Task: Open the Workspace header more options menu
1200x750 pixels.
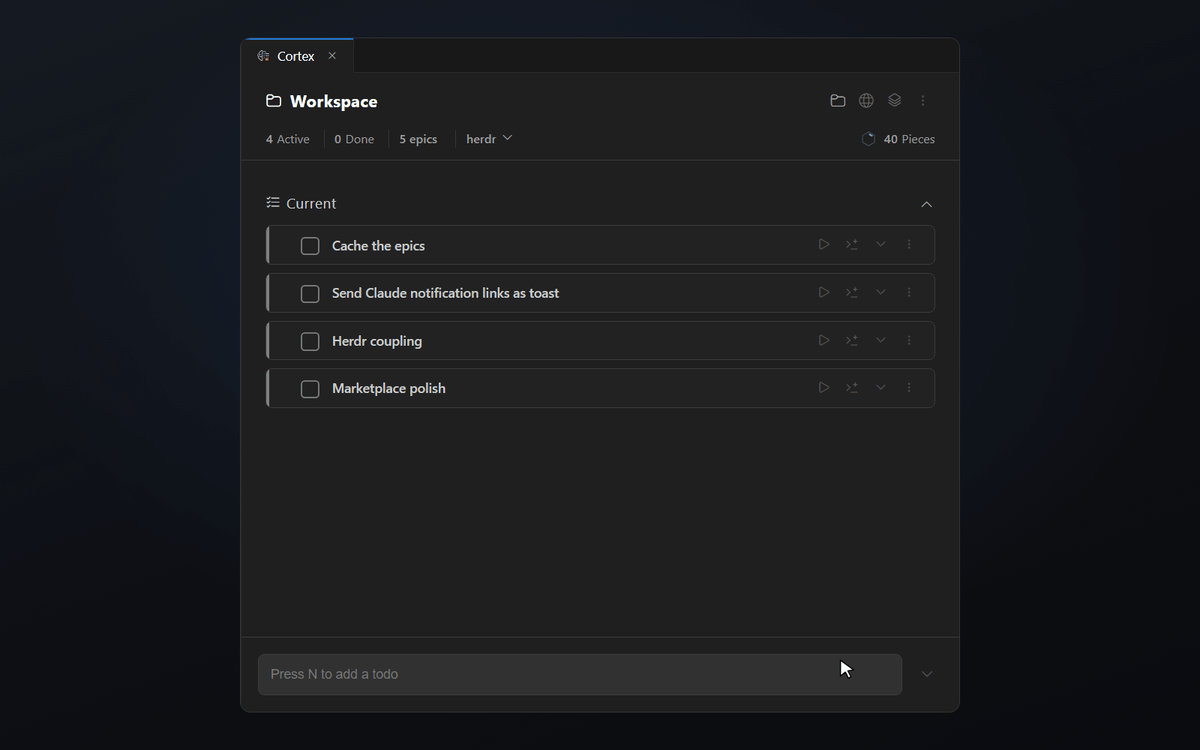Action: tap(923, 100)
